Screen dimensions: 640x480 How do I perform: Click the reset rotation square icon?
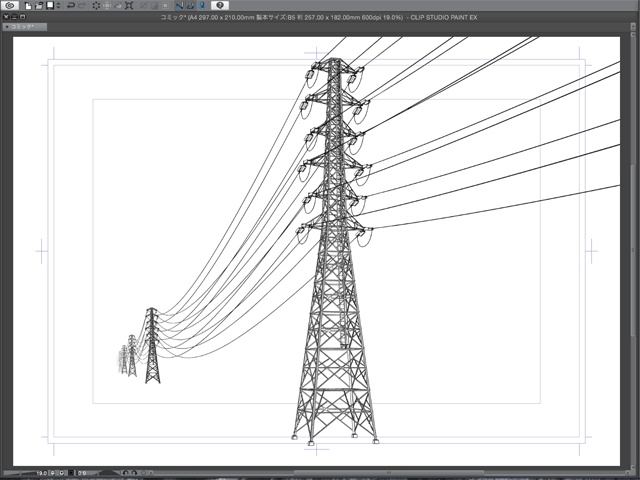[71, 473]
